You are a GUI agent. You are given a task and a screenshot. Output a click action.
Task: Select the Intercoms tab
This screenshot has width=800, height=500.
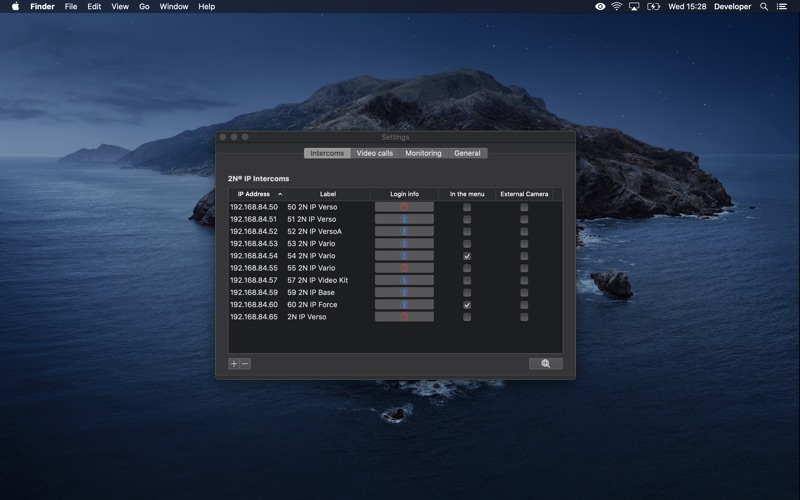327,153
